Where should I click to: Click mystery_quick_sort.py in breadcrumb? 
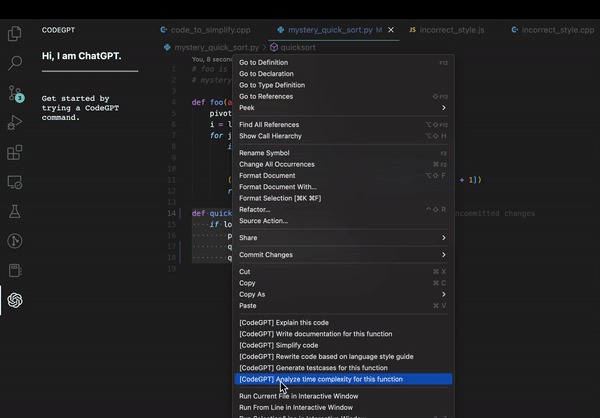click(x=217, y=47)
